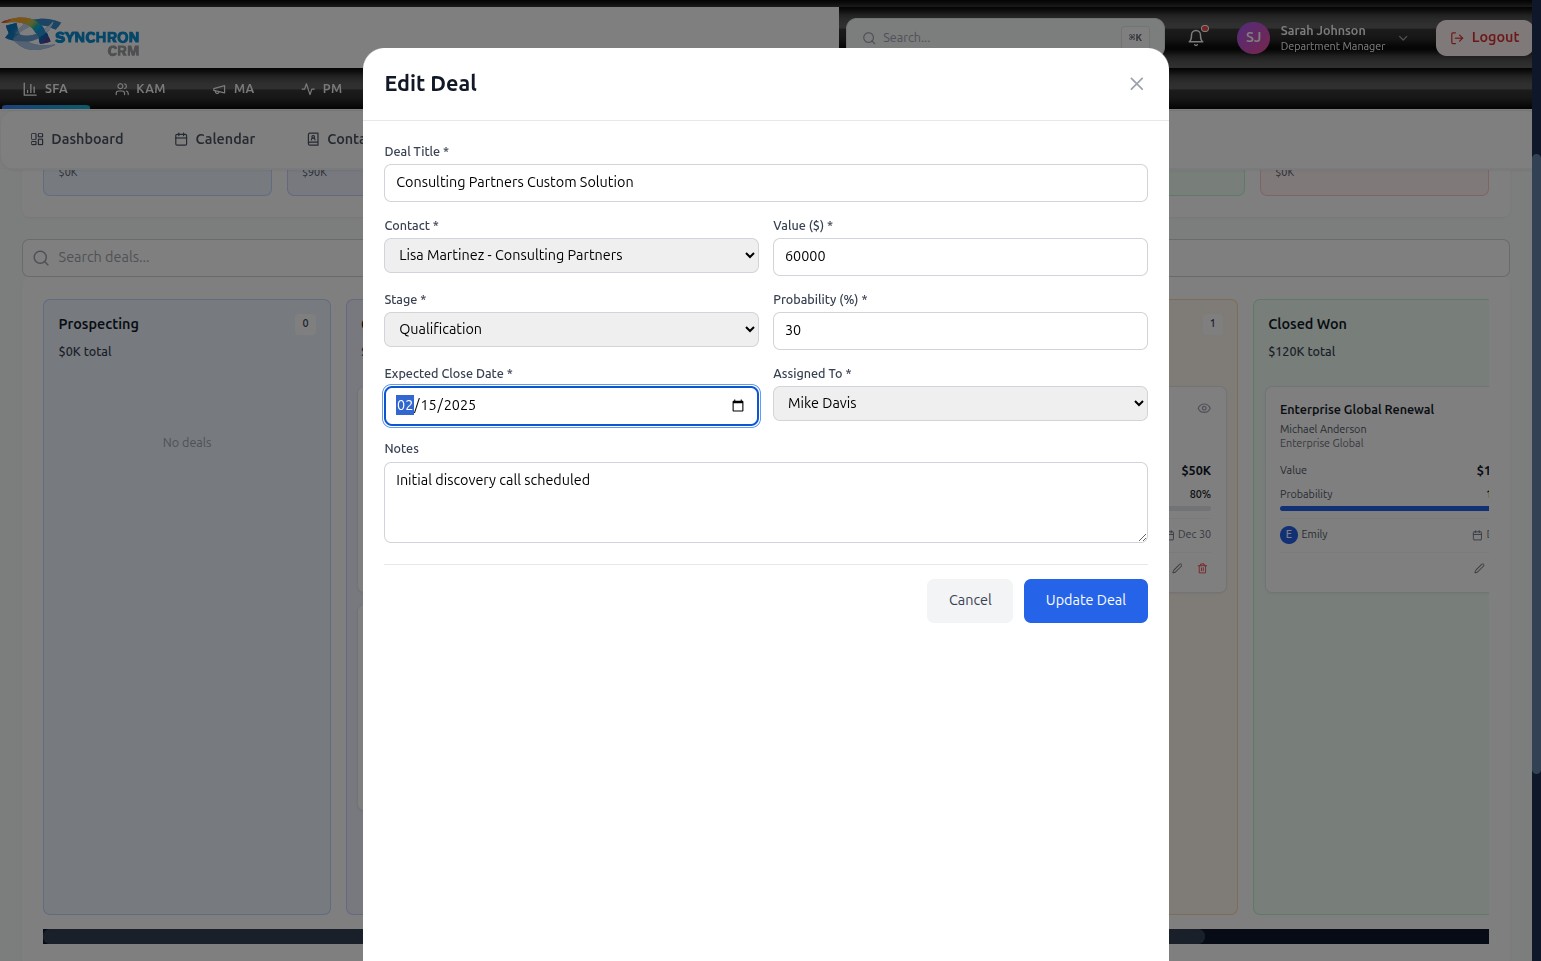Click the calendar icon beside Dec 30
Image resolution: width=1541 pixels, height=961 pixels.
coord(1171,535)
